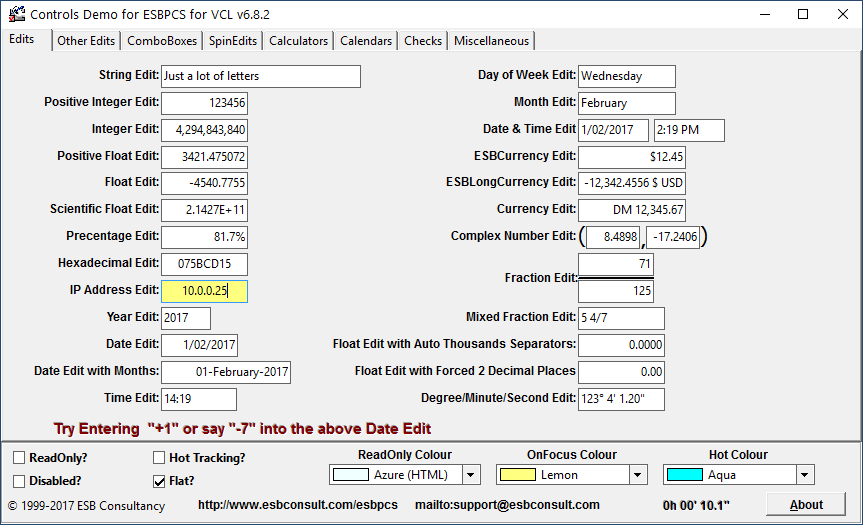This screenshot has height=525, width=863.
Task: Turn on the Hot Tracking? checkbox
Action: coord(160,458)
